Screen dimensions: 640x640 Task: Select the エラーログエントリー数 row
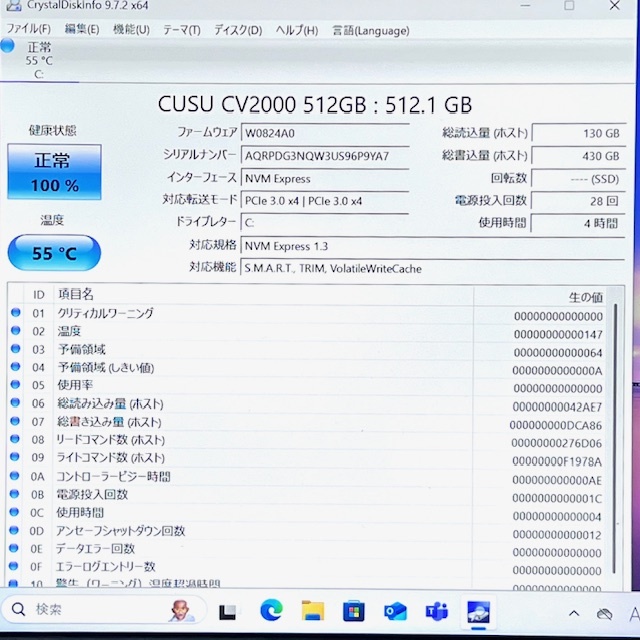(x=307, y=567)
